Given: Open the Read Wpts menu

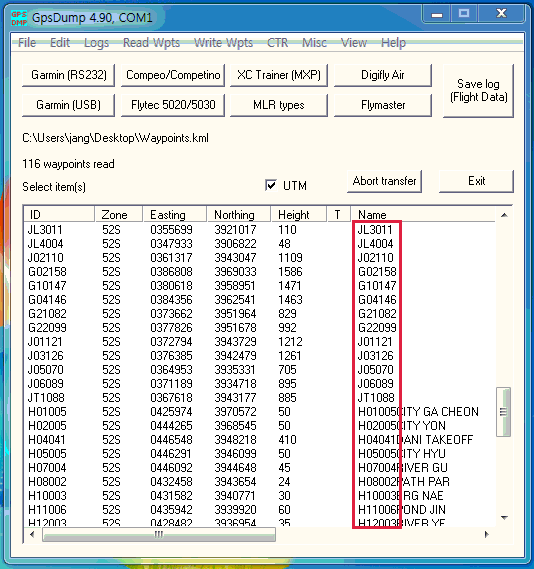Looking at the screenshot, I should coord(151,43).
